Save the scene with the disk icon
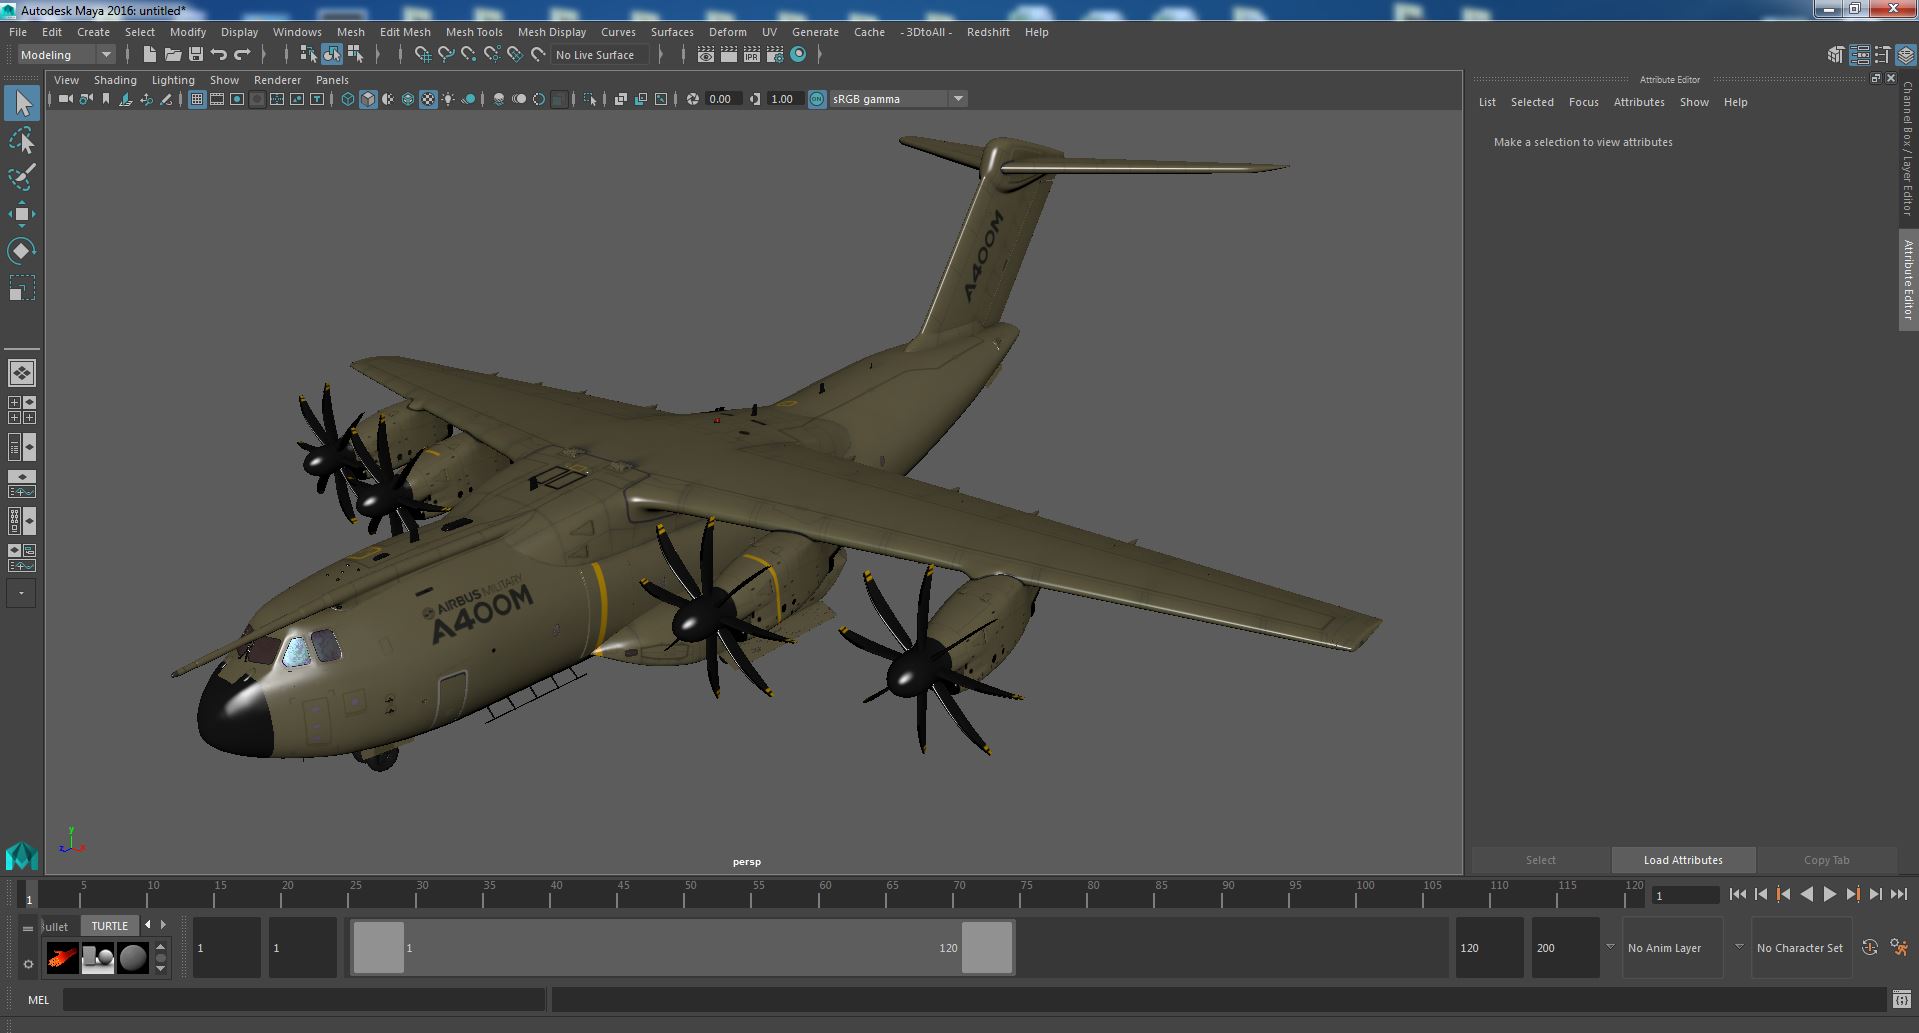Screen dimensions: 1919x1033 (196, 55)
